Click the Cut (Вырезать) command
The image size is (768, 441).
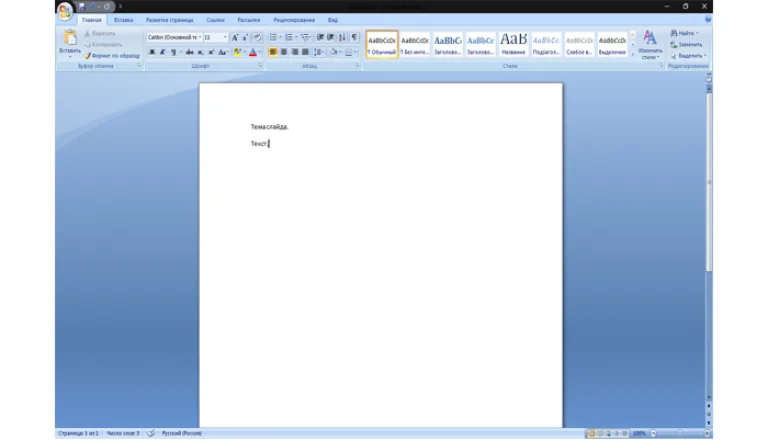100,33
